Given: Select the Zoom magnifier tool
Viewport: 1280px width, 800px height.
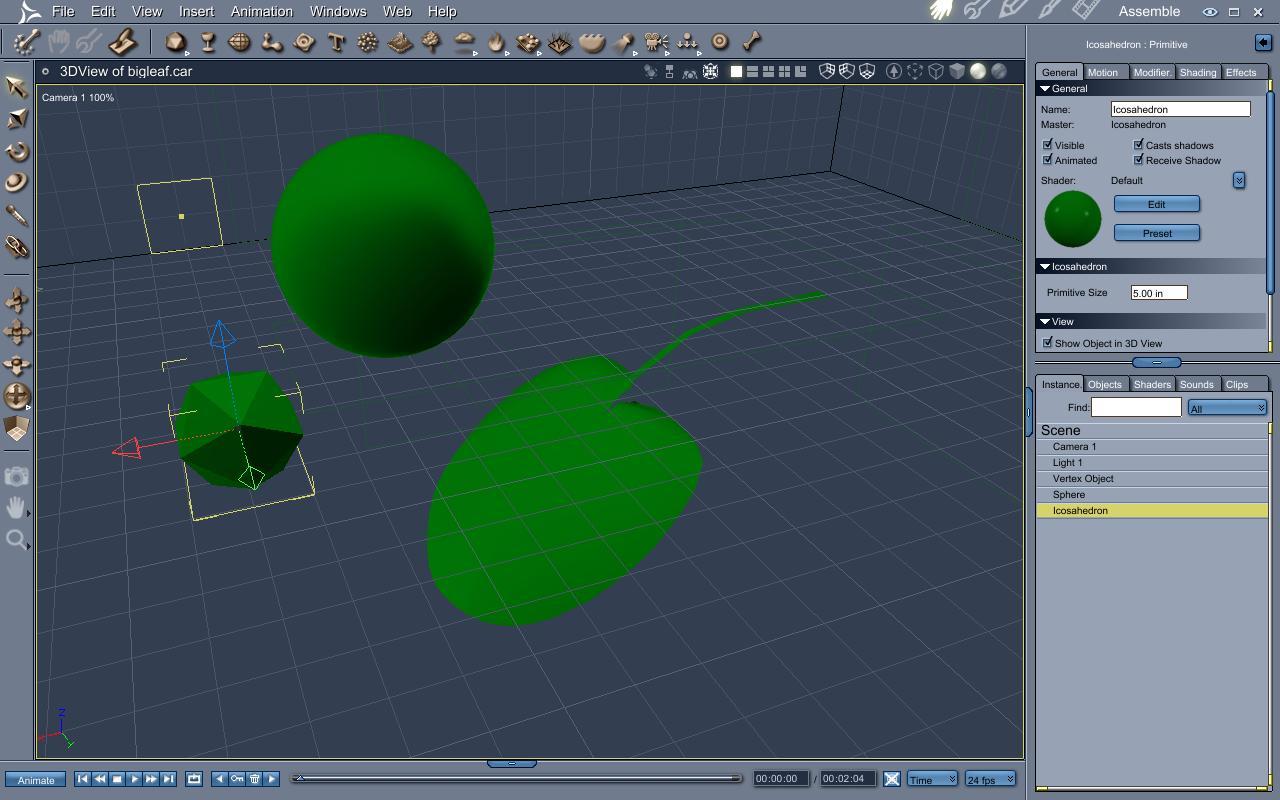Looking at the screenshot, I should (x=16, y=540).
